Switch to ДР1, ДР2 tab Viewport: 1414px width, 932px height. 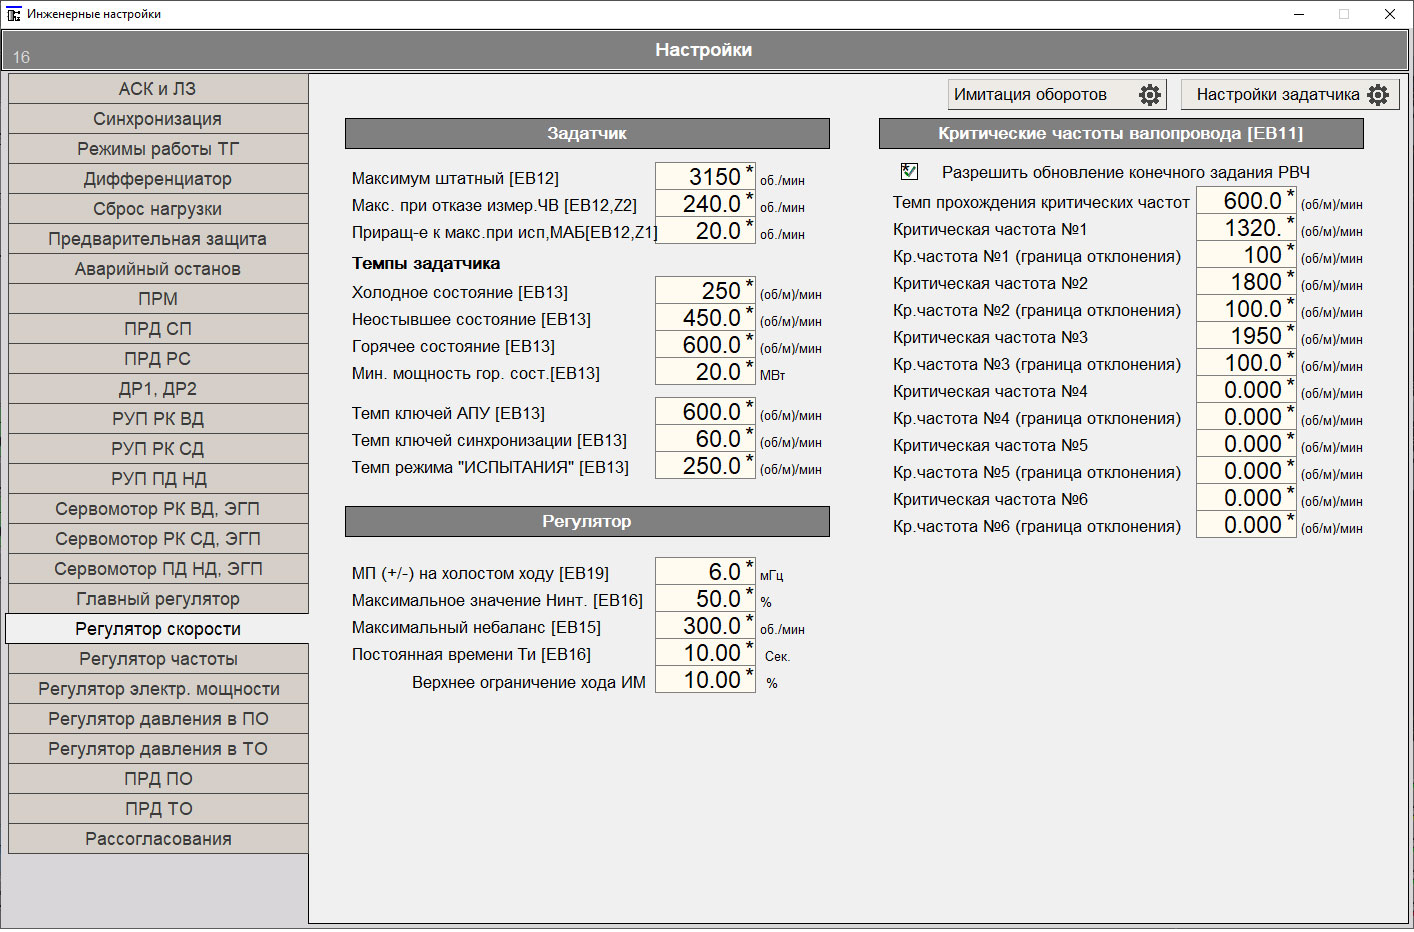tap(158, 389)
